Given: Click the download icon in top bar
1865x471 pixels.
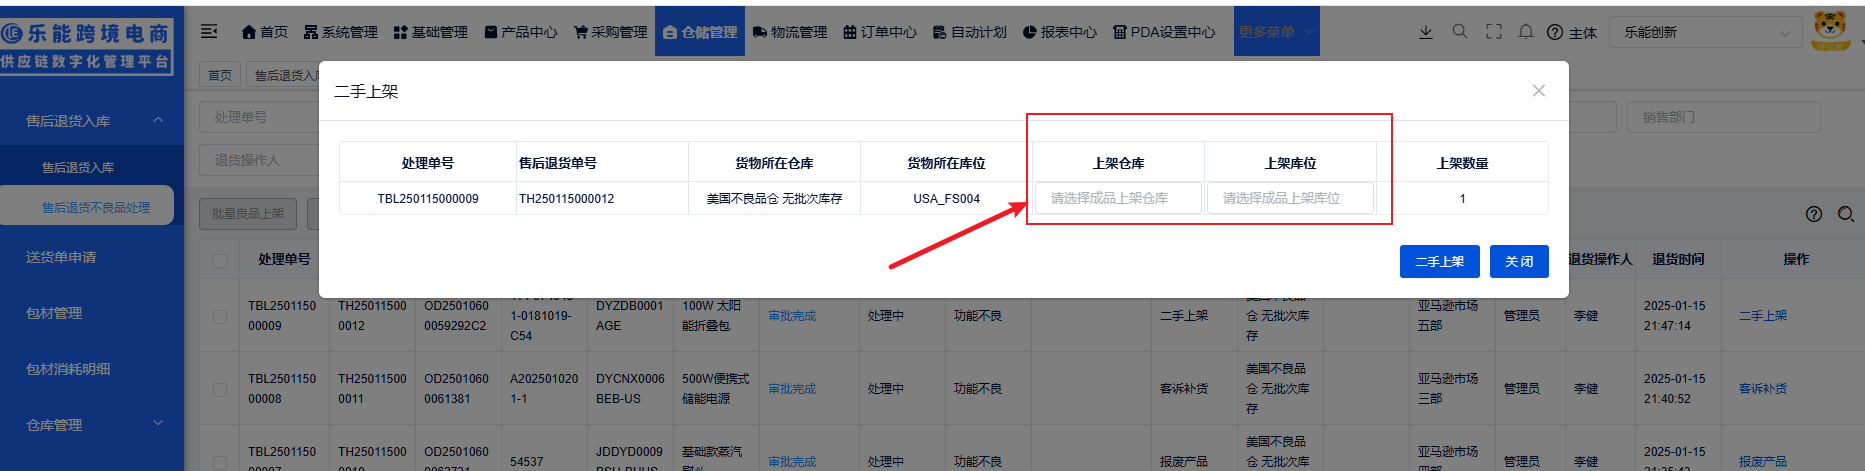Looking at the screenshot, I should [x=1426, y=32].
